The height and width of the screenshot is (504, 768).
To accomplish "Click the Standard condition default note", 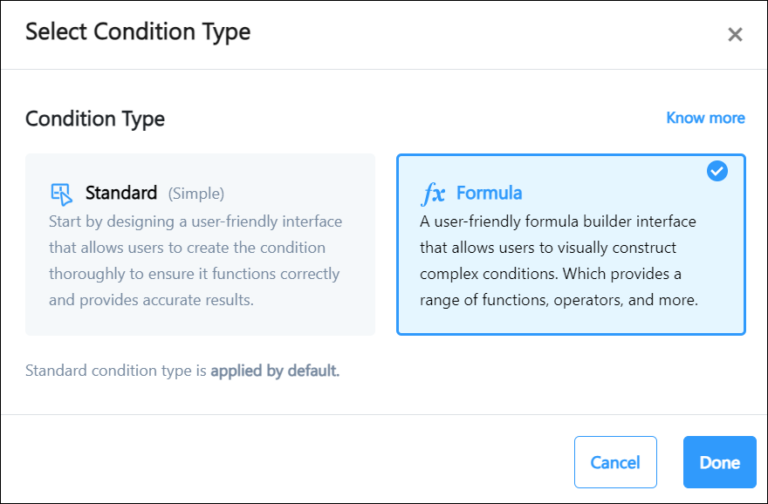I will pos(182,370).
